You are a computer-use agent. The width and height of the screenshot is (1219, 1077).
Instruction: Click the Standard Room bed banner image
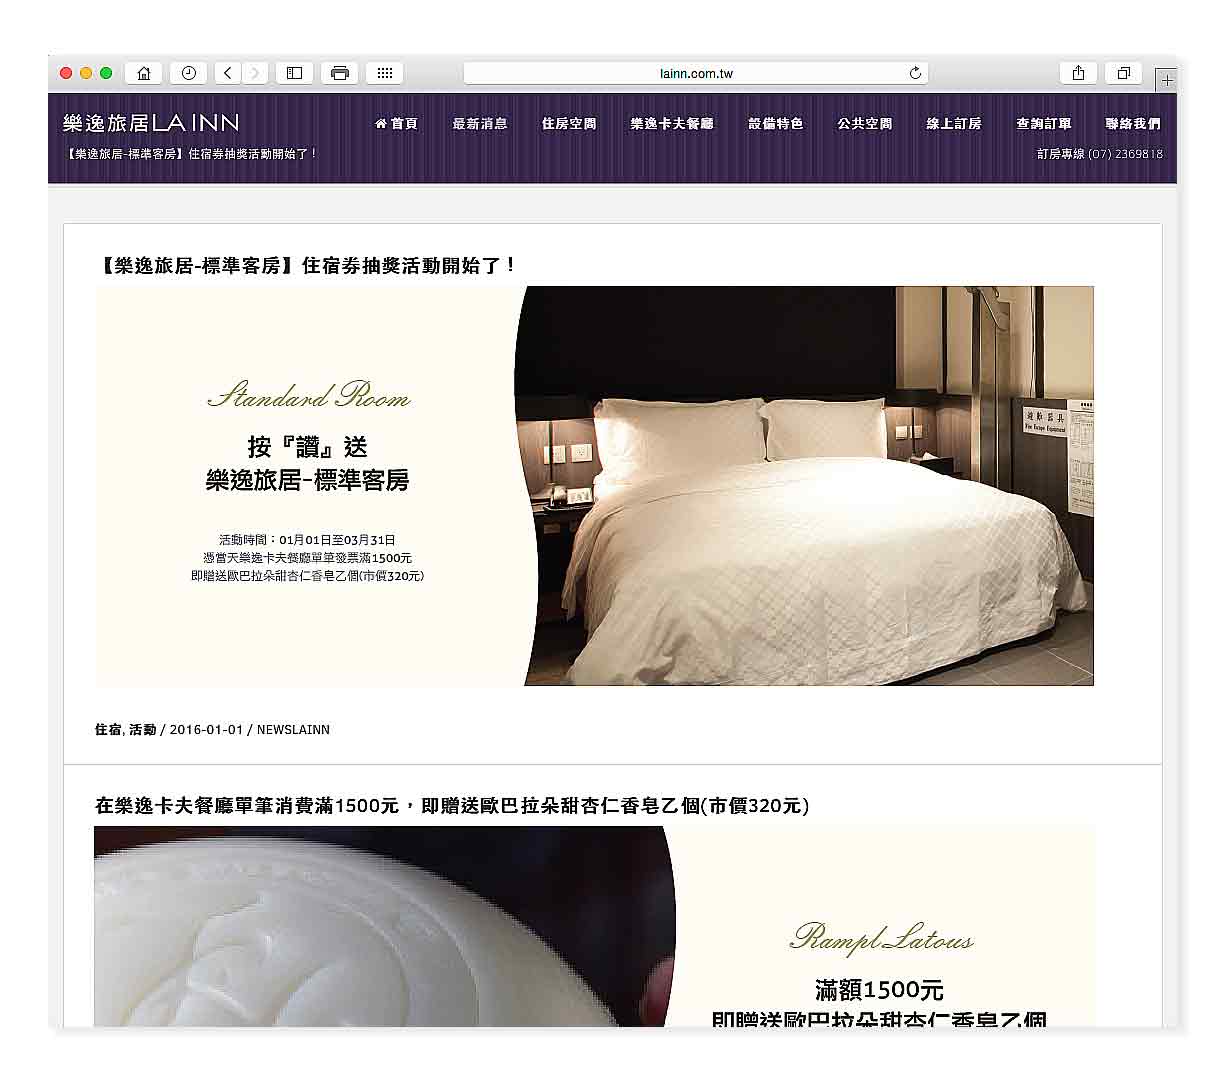(594, 486)
